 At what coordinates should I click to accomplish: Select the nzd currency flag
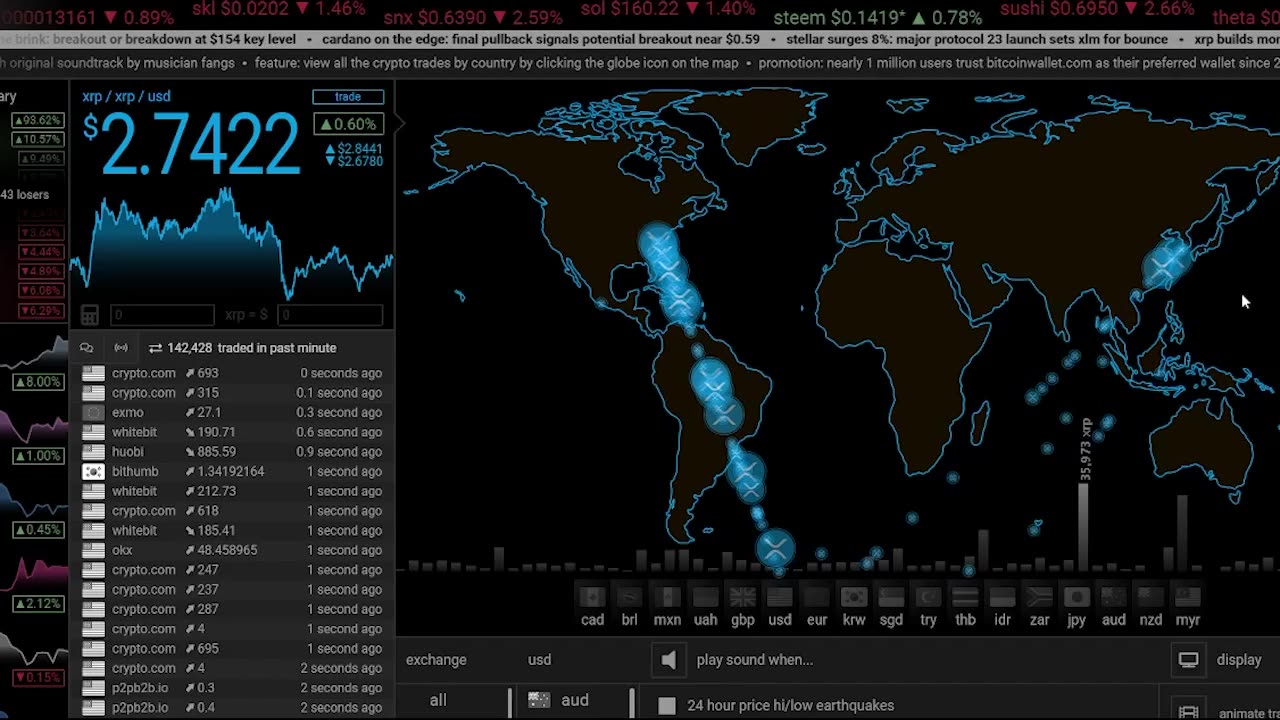coord(1151,597)
